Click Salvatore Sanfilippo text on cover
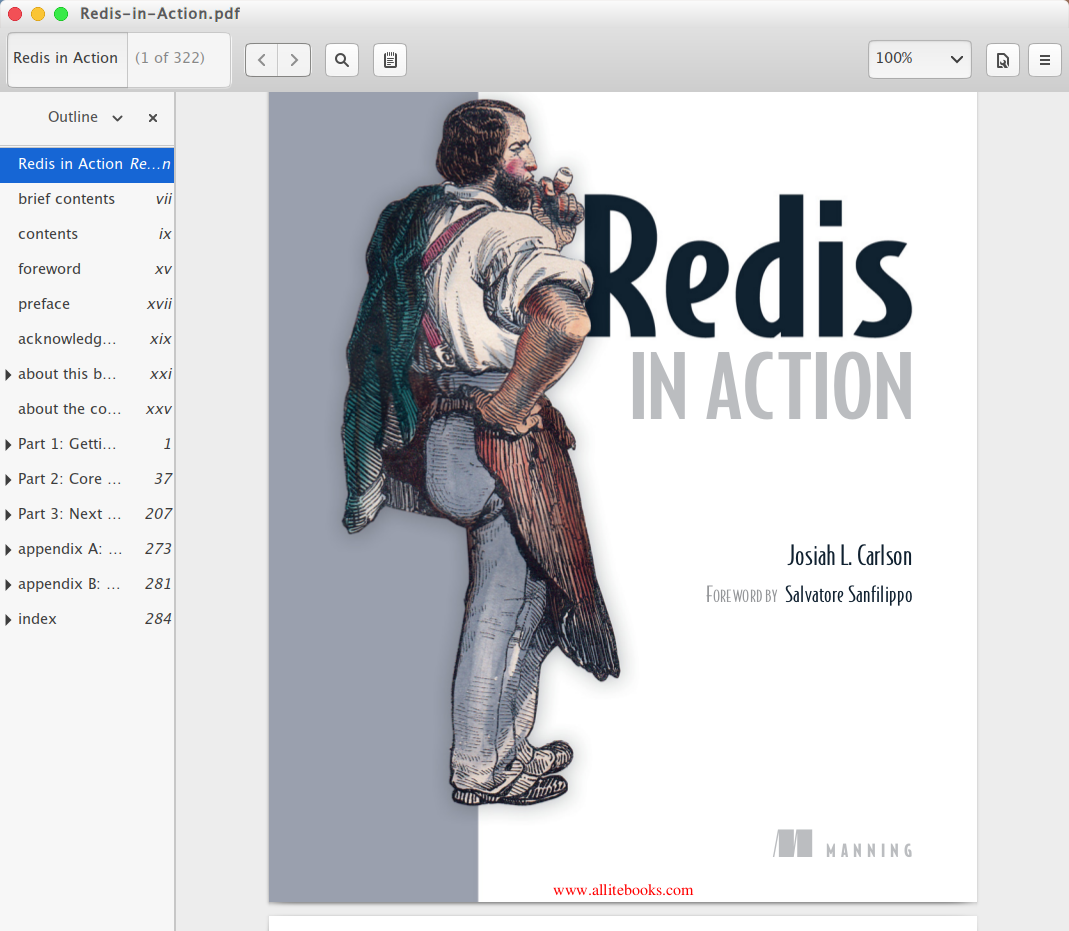 point(848,595)
